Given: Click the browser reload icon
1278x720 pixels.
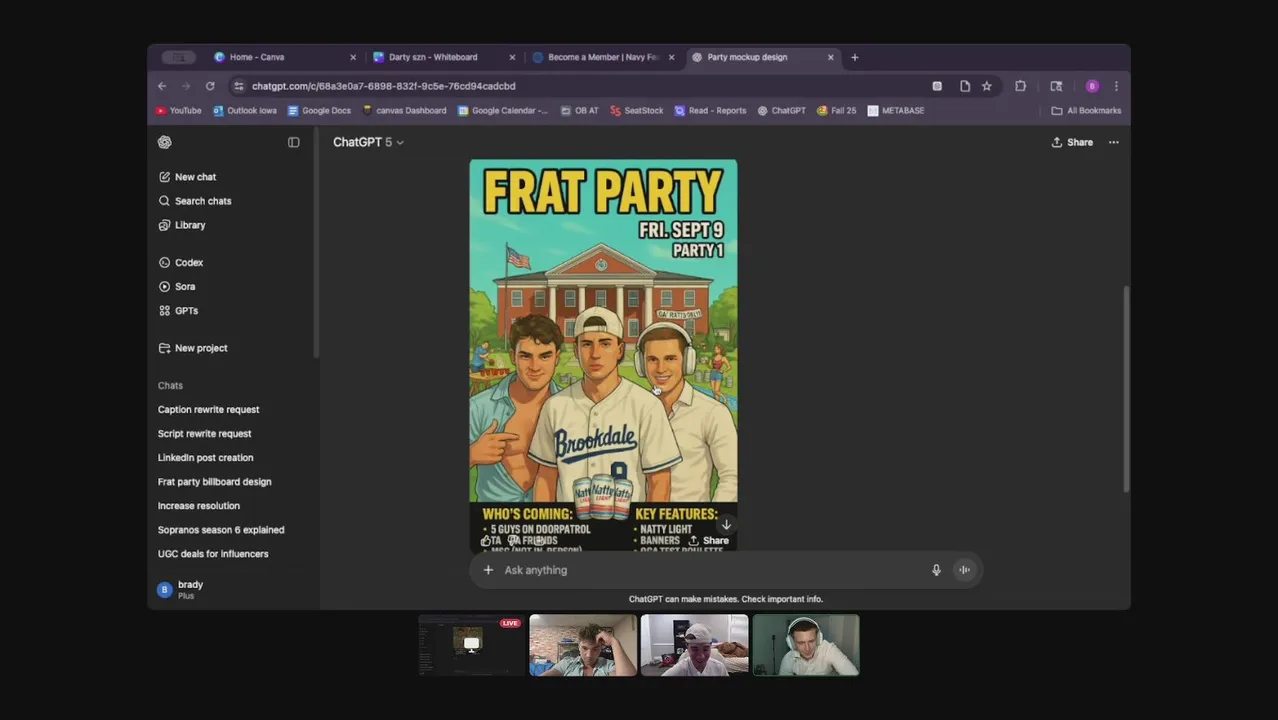Looking at the screenshot, I should coord(210,86).
